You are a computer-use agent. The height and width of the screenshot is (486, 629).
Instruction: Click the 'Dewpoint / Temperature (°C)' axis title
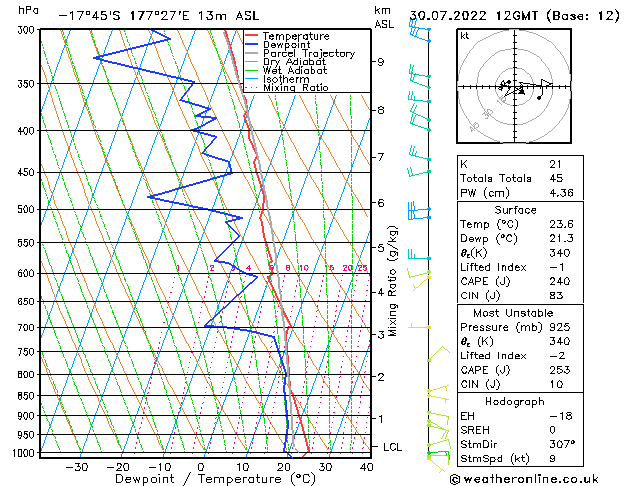point(215,479)
